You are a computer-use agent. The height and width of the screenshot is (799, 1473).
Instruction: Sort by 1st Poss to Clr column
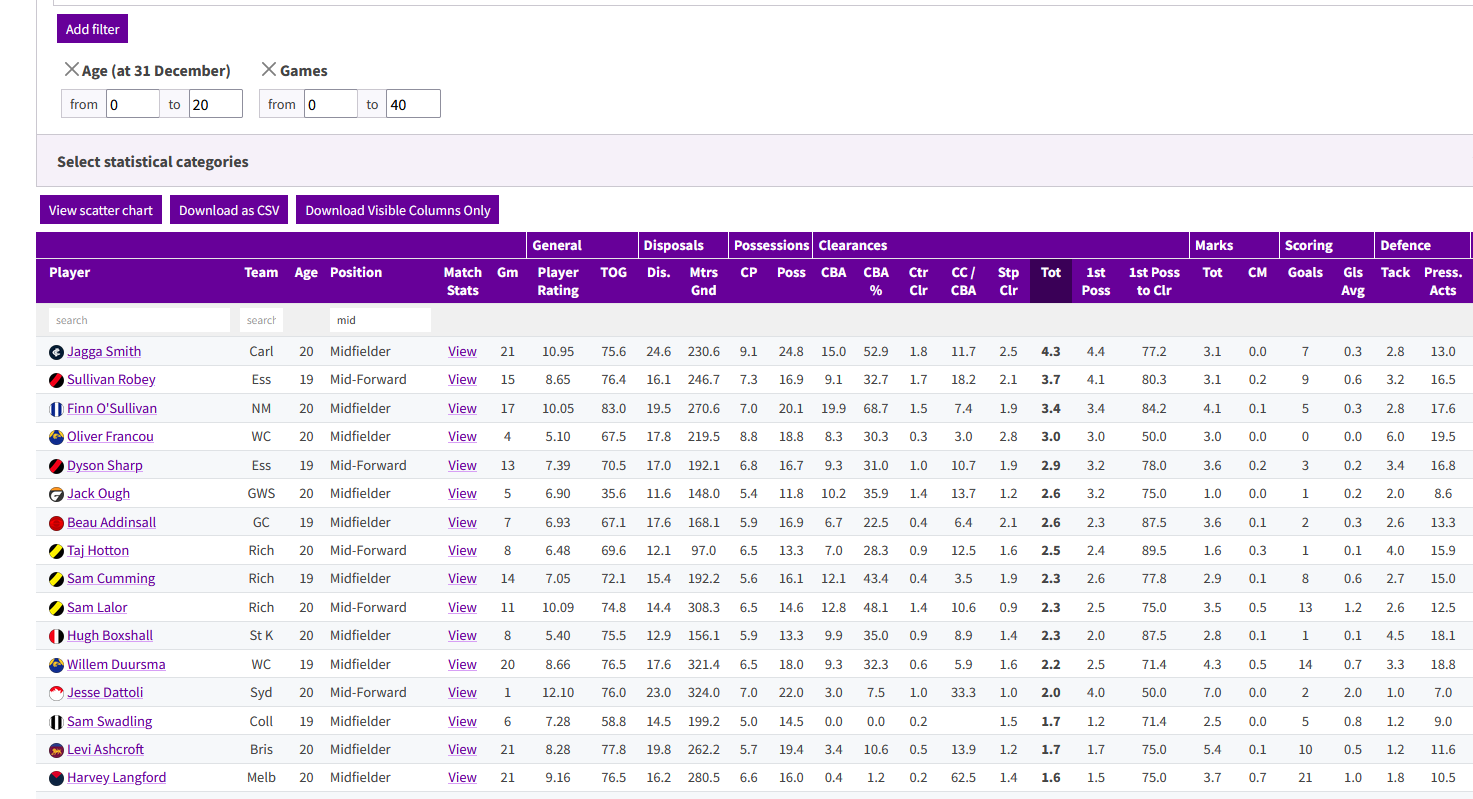point(1154,281)
